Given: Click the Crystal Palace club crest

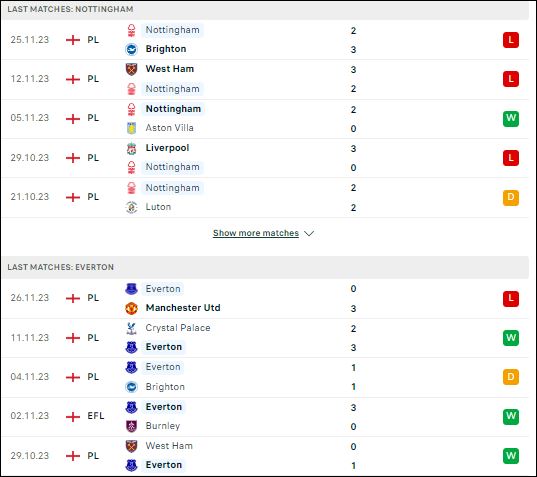Looking at the screenshot, I should [132, 328].
